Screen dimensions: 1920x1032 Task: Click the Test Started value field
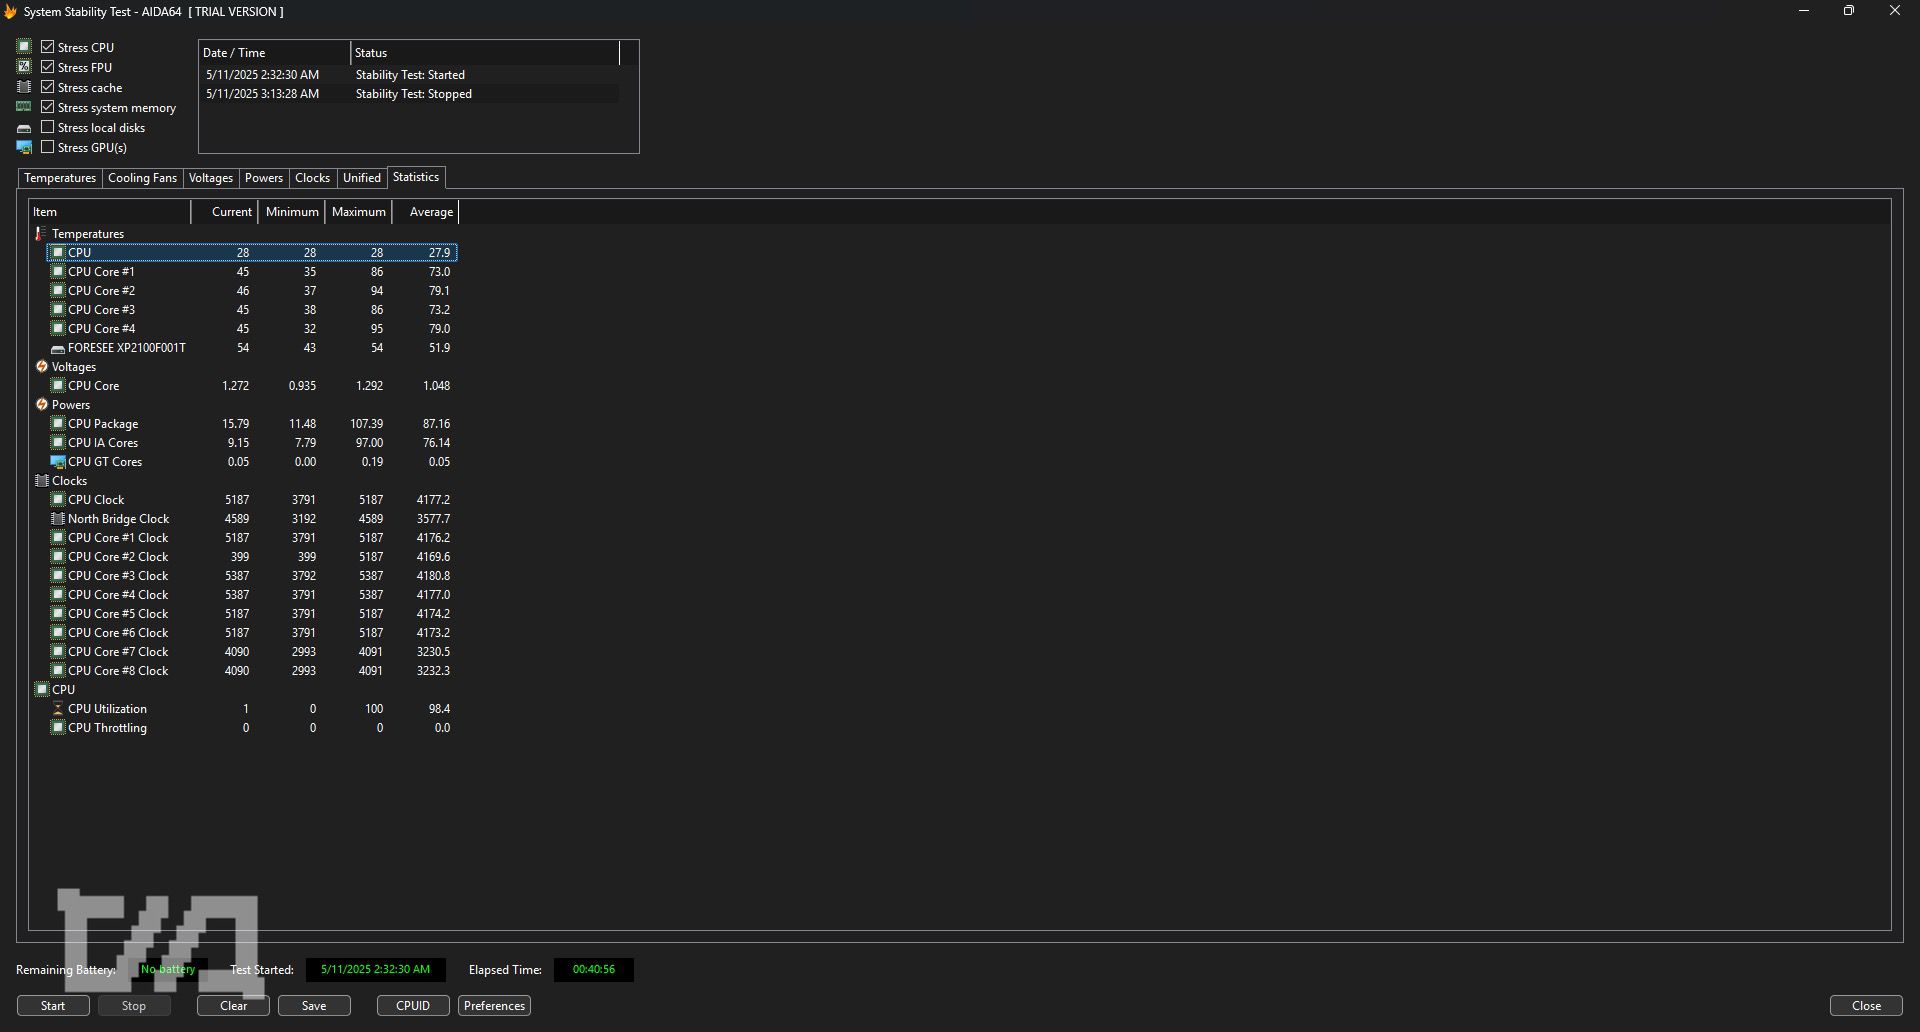[376, 969]
